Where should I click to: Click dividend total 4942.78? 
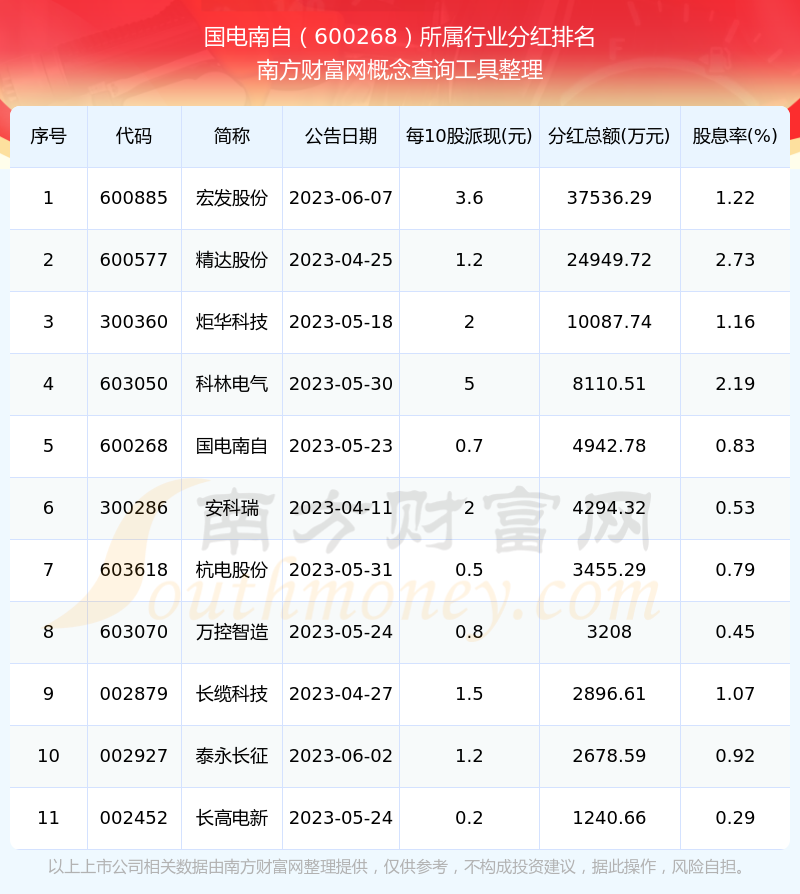click(610, 446)
